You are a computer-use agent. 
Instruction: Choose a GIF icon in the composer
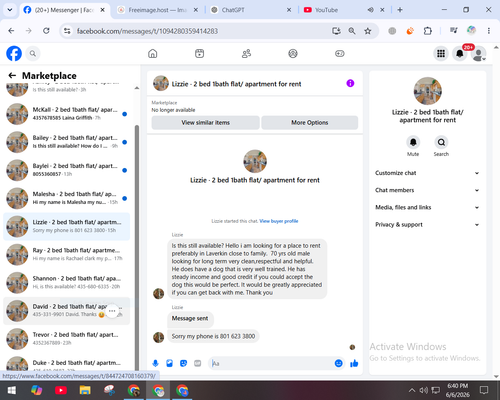198,363
